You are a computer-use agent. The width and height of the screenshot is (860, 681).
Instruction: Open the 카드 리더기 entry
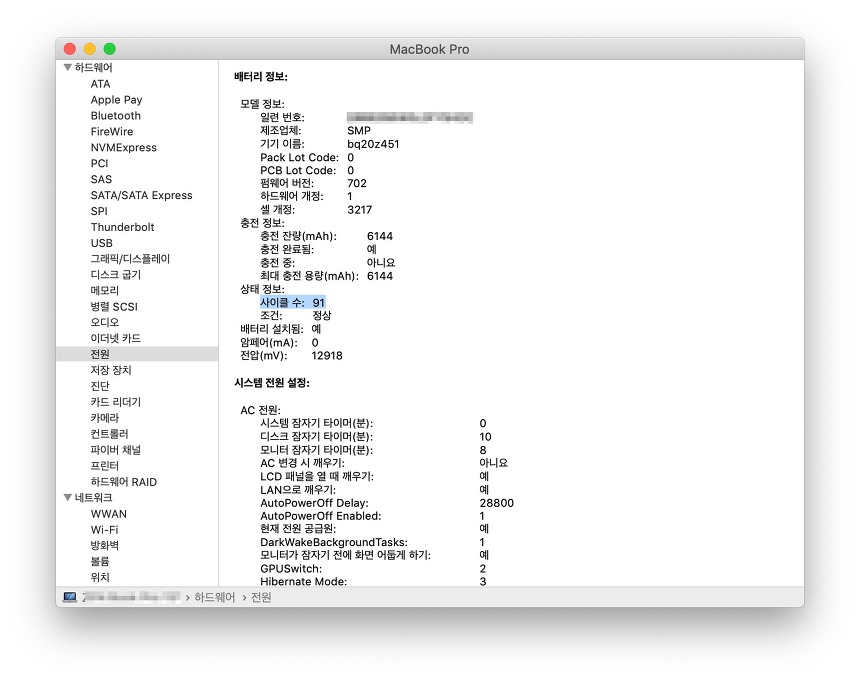116,402
